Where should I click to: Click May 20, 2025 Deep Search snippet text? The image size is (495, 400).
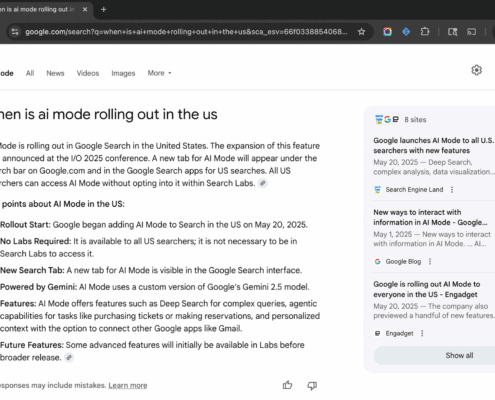[433, 167]
